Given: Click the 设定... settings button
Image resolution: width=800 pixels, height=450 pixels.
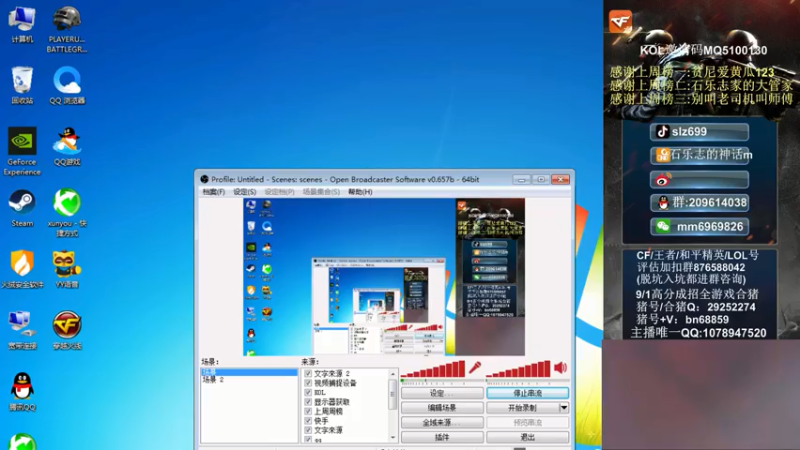Looking at the screenshot, I should tap(442, 393).
